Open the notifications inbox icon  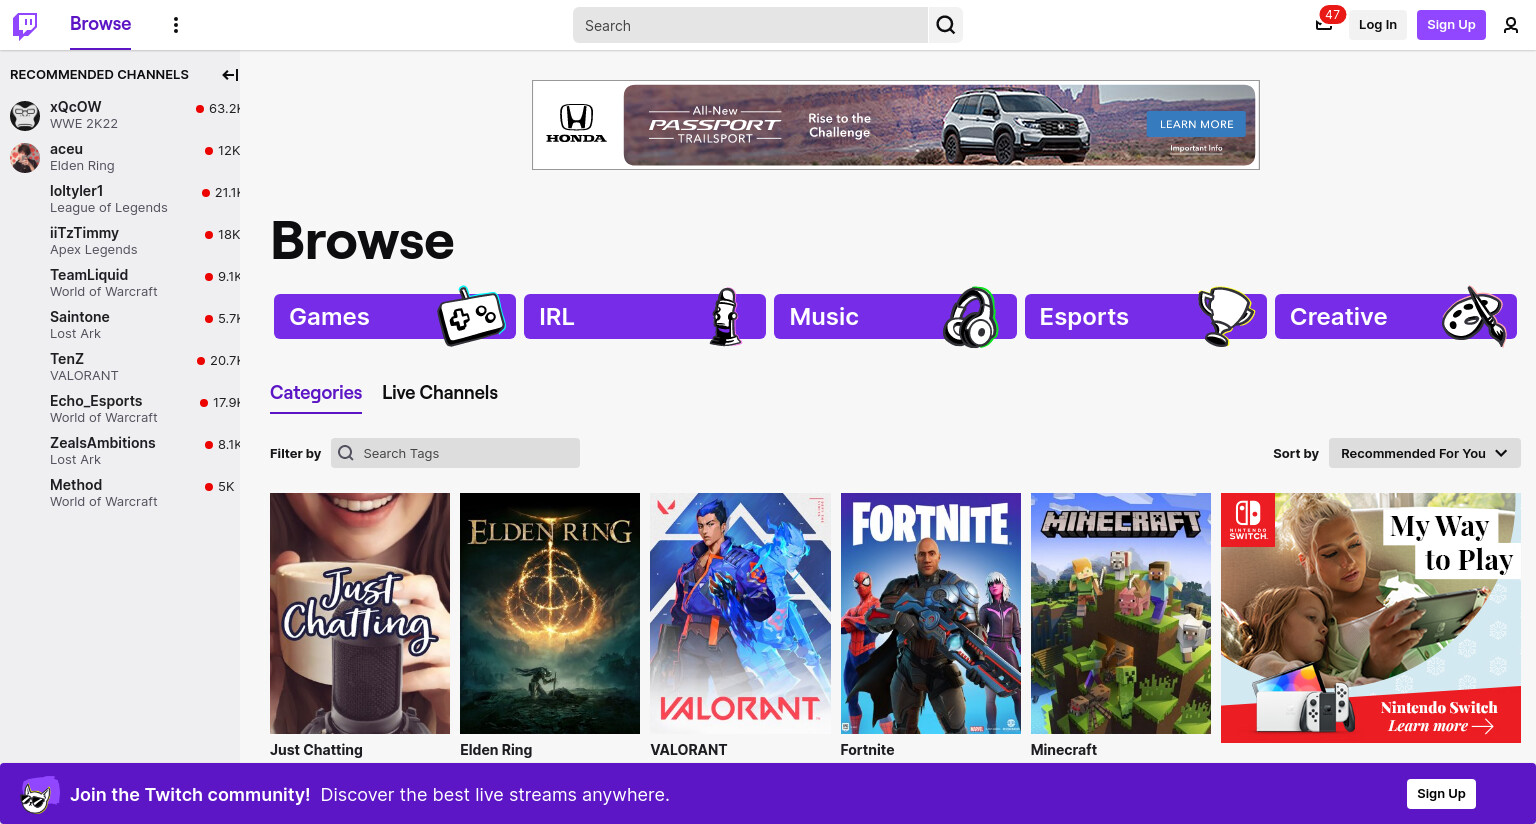[x=1324, y=25]
